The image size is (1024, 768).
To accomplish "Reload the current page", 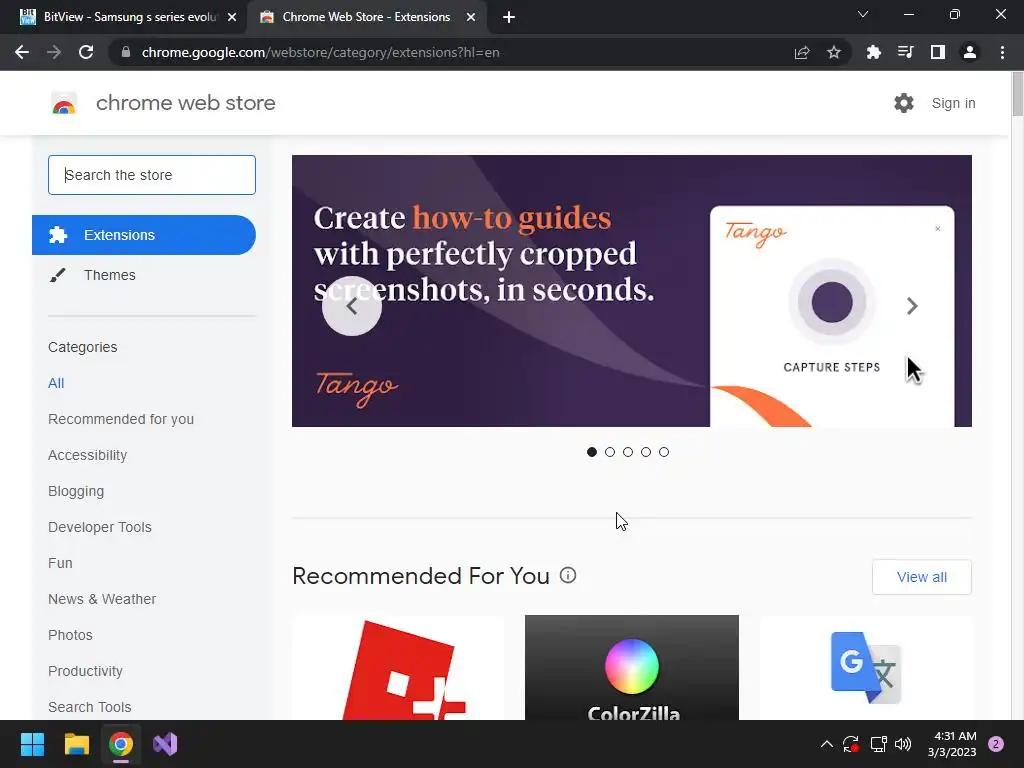I will [x=86, y=52].
